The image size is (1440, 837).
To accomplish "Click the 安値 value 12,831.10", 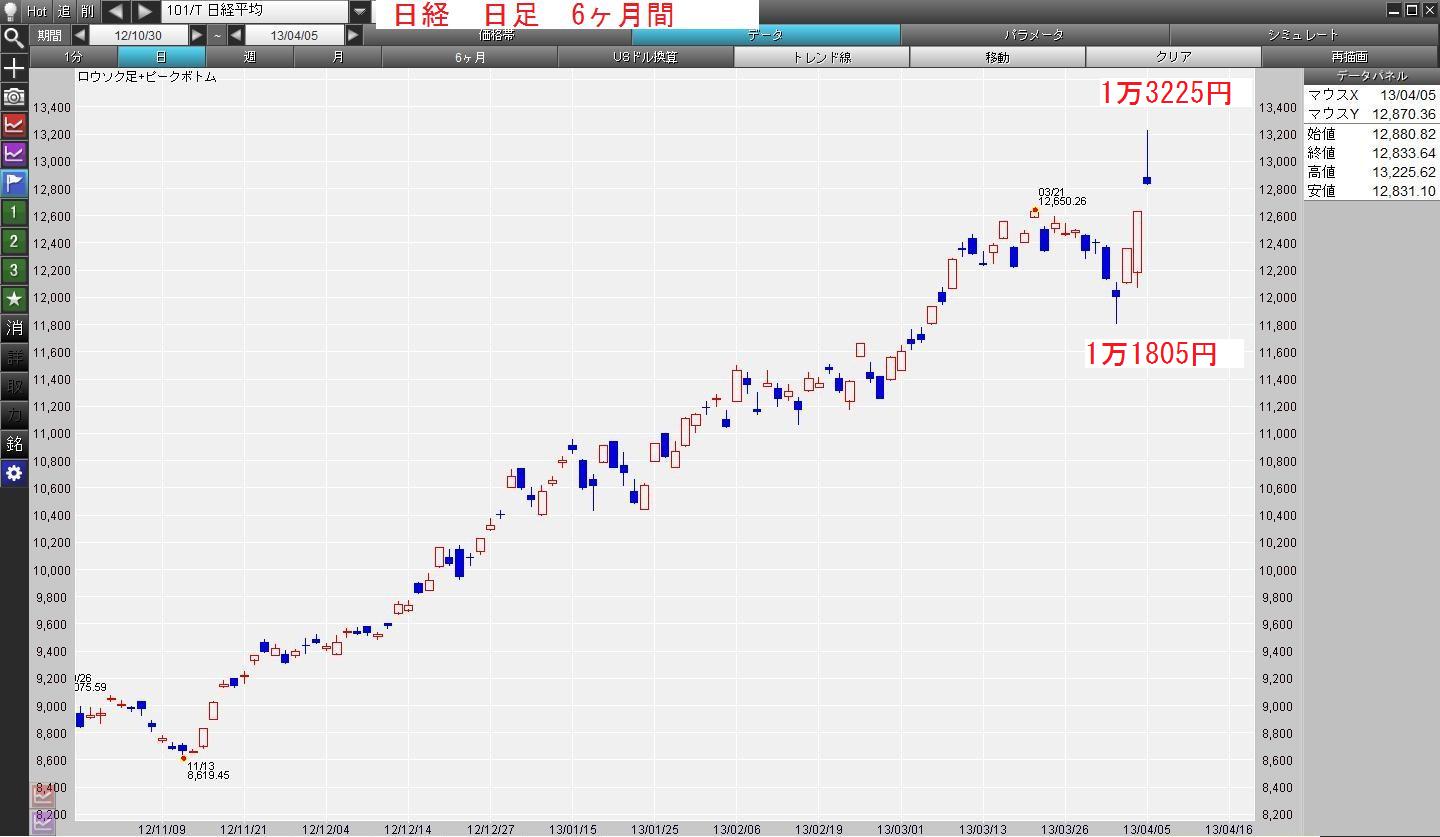I will (1403, 190).
